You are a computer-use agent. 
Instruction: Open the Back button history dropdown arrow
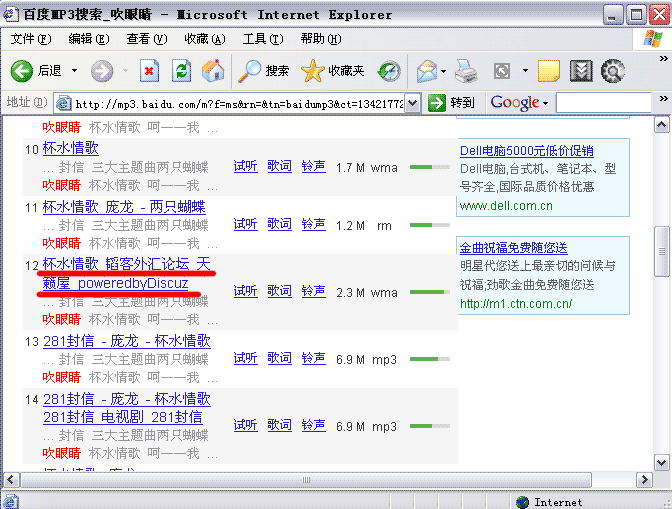[x=75, y=70]
